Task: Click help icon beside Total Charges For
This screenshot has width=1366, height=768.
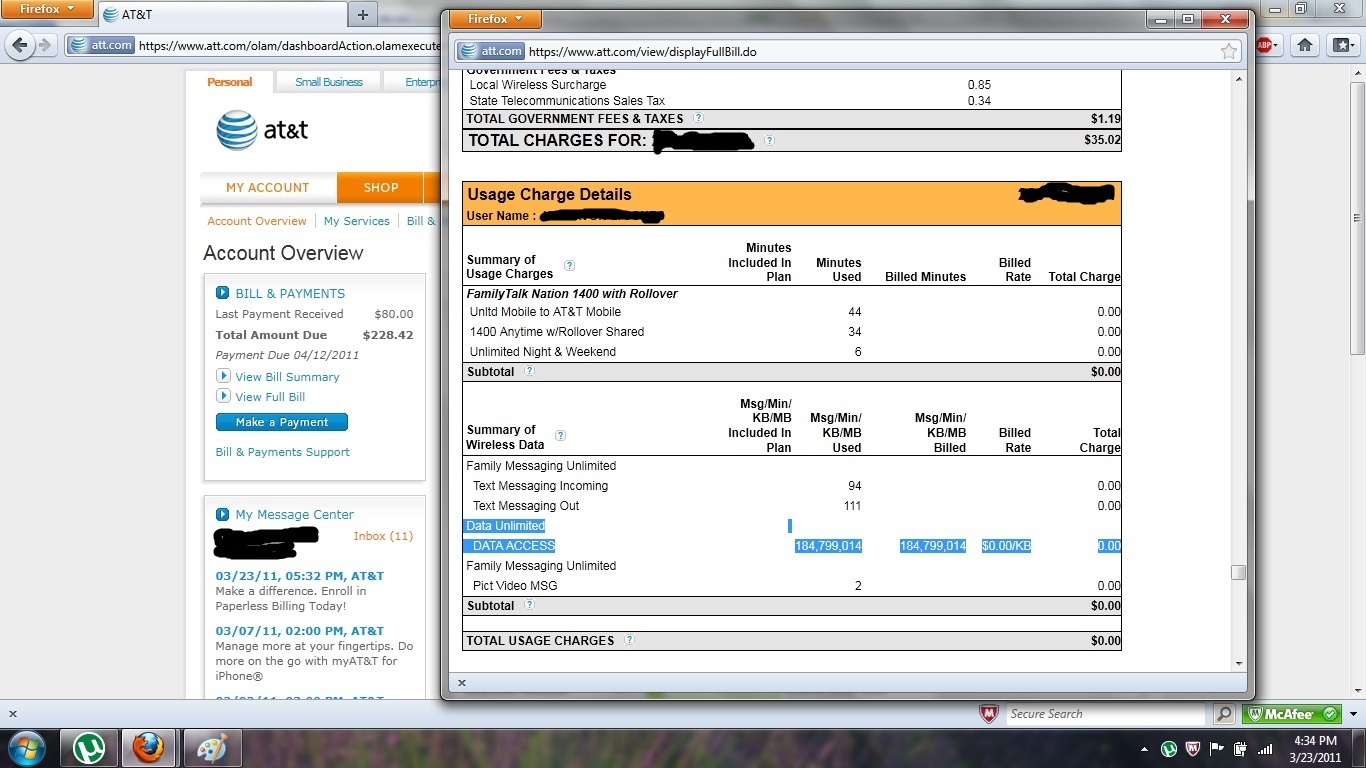Action: pyautogui.click(x=769, y=141)
